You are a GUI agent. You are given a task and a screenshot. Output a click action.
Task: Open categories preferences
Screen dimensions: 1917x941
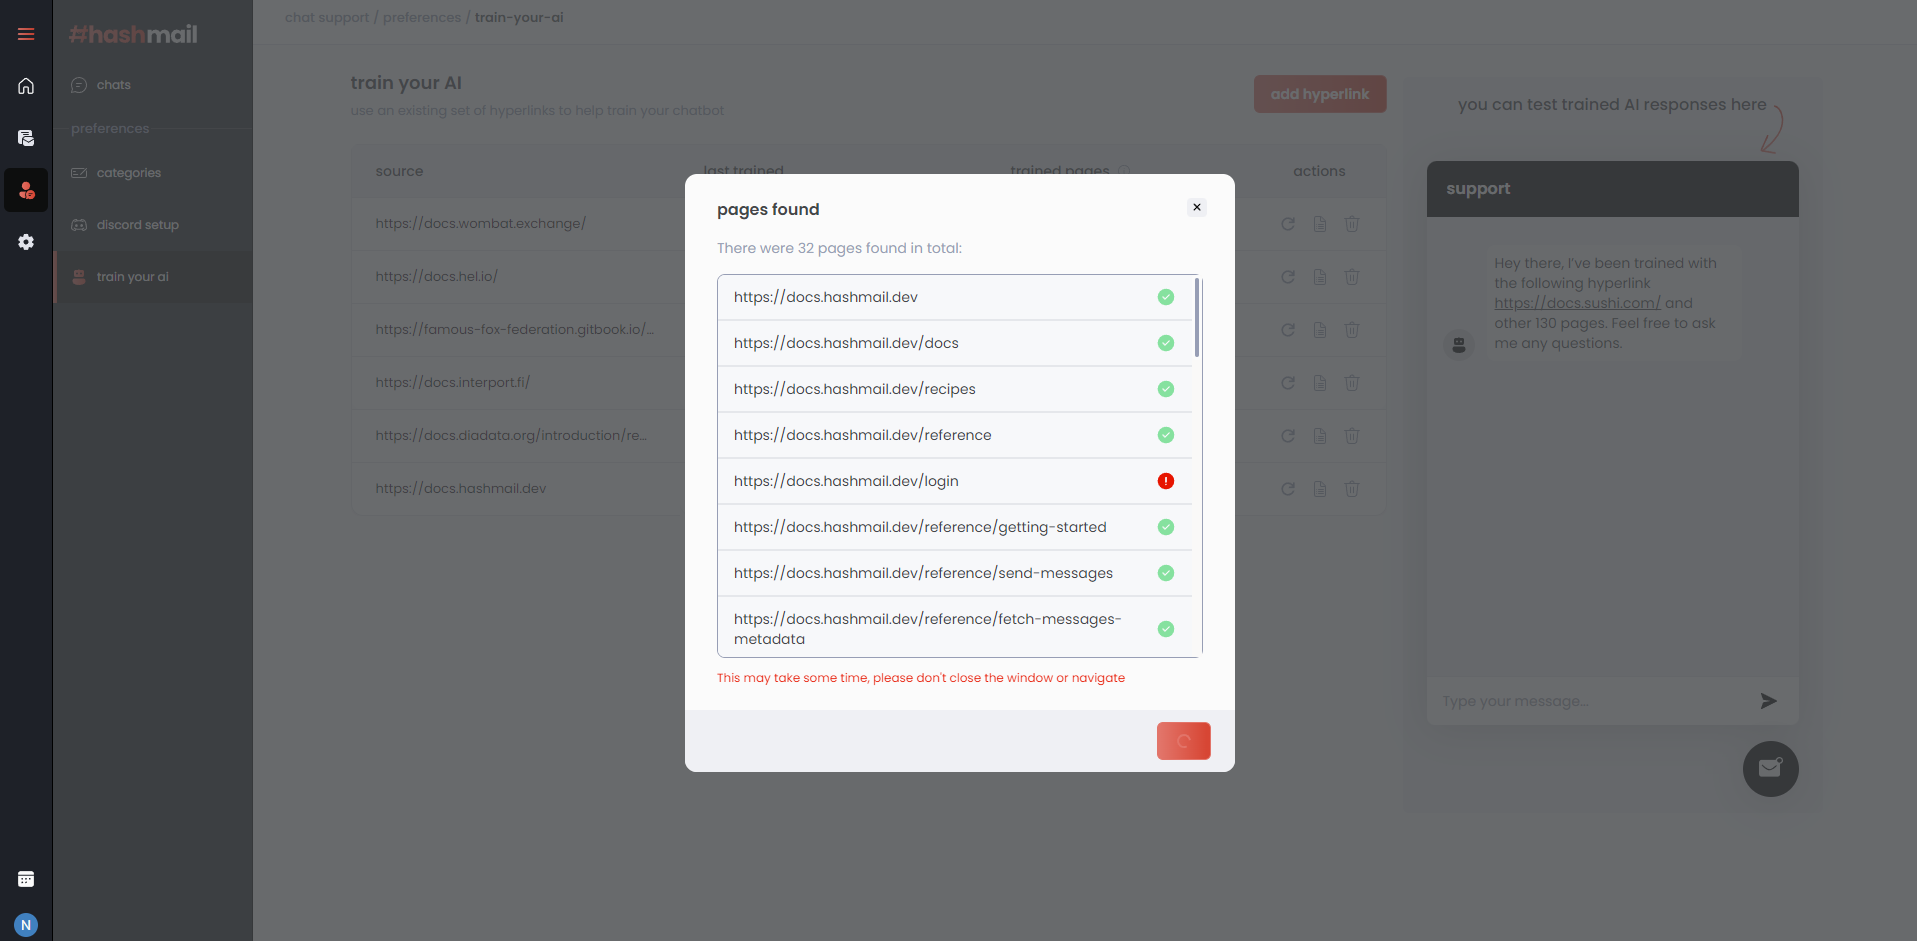(153, 173)
